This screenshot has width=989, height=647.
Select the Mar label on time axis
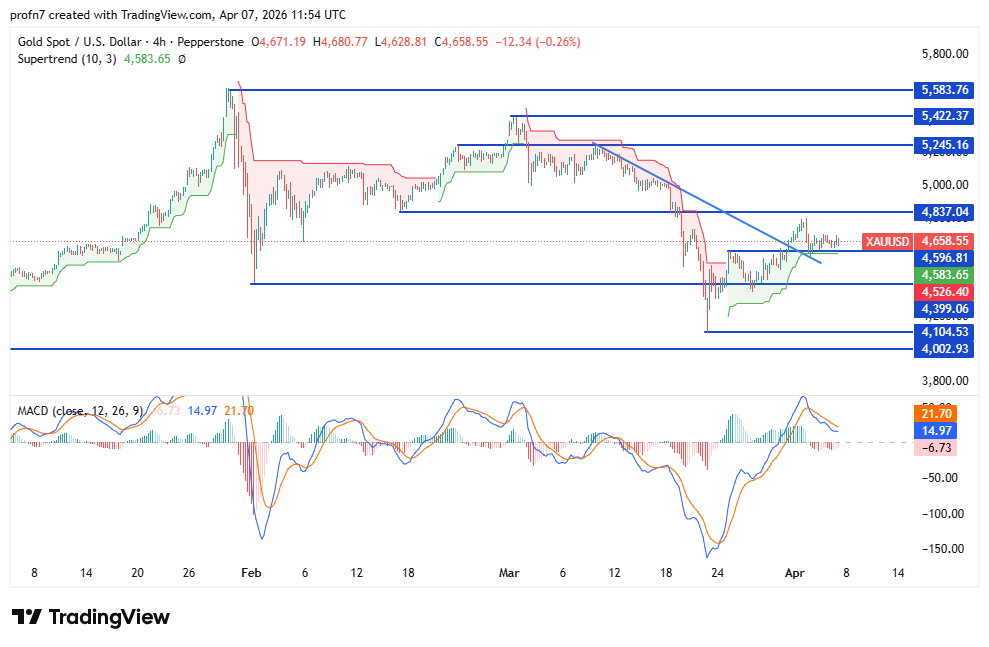pyautogui.click(x=509, y=573)
